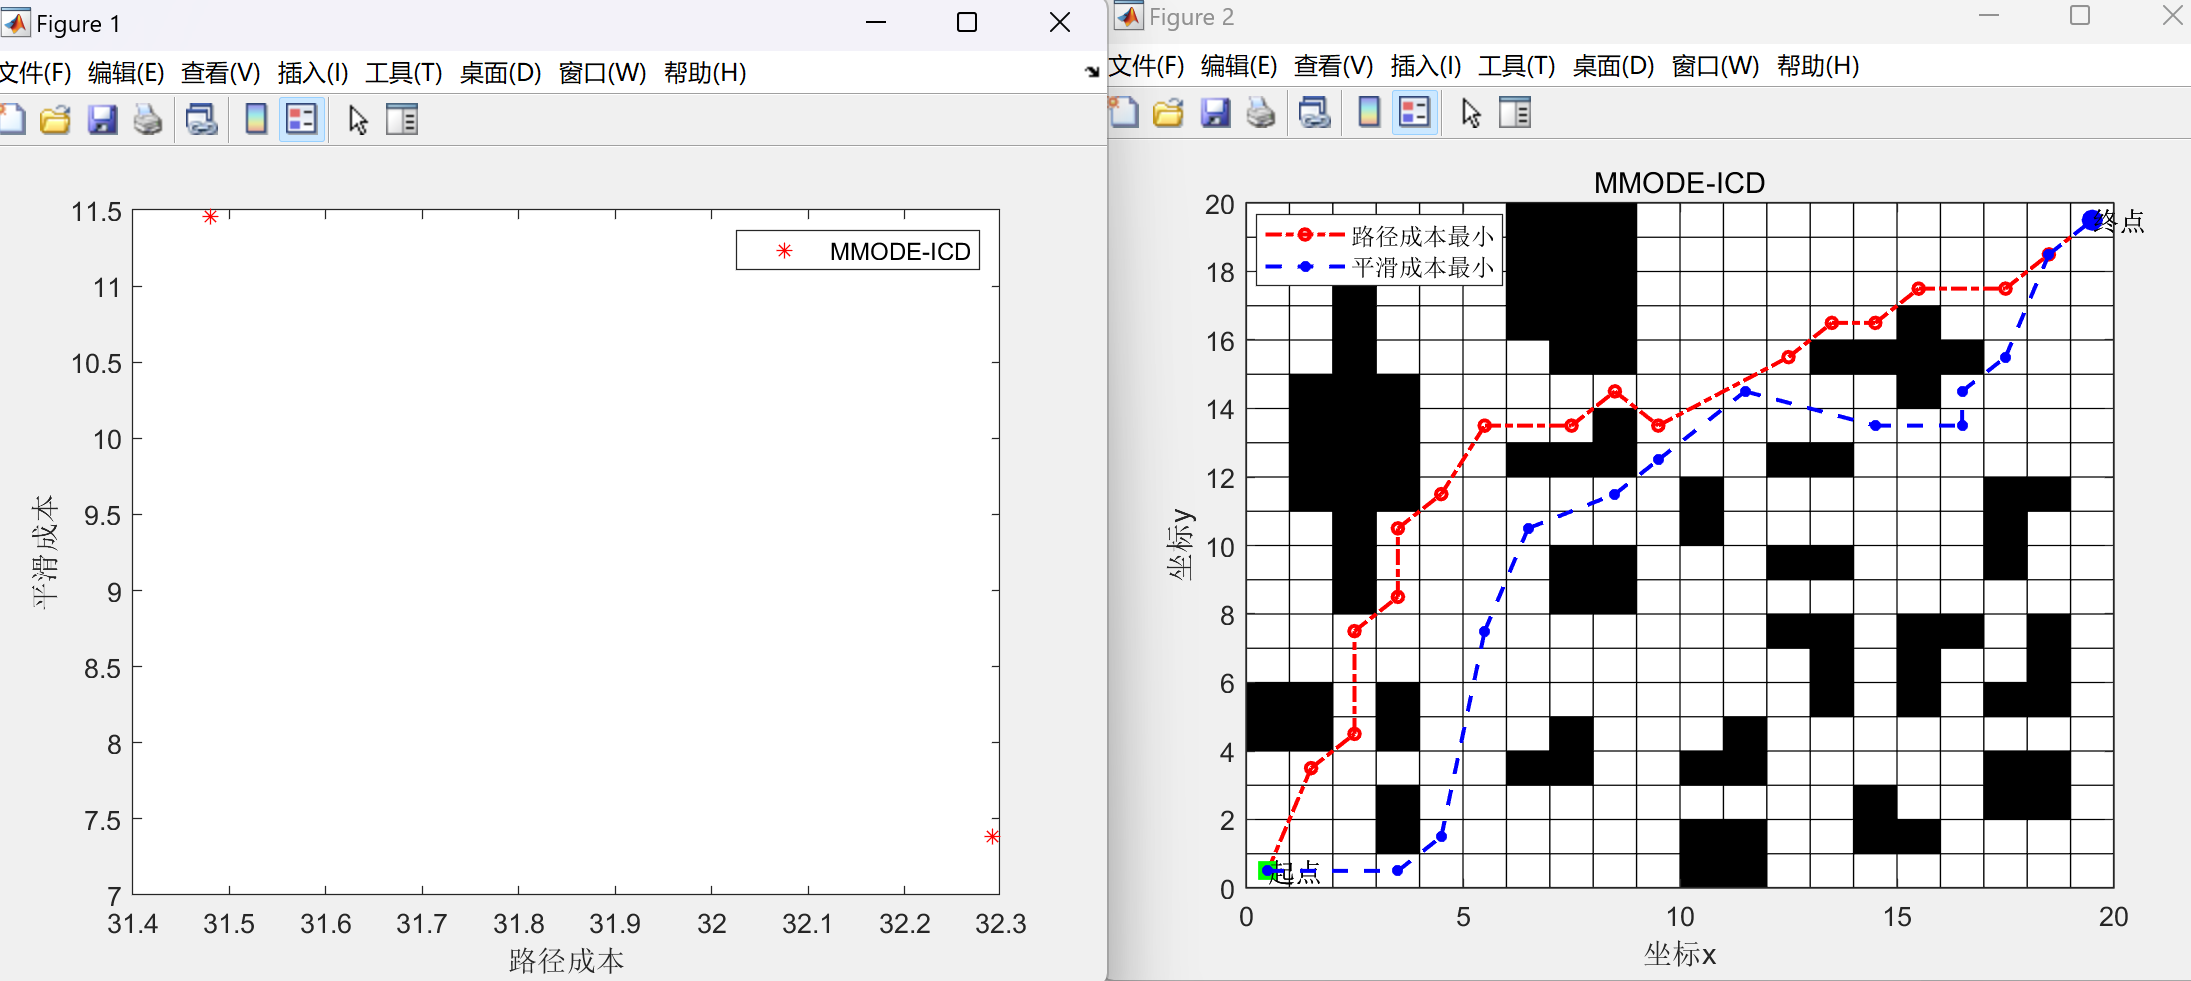Print Figure 2 with the printer icon
This screenshot has width=2191, height=981.
pos(1261,113)
